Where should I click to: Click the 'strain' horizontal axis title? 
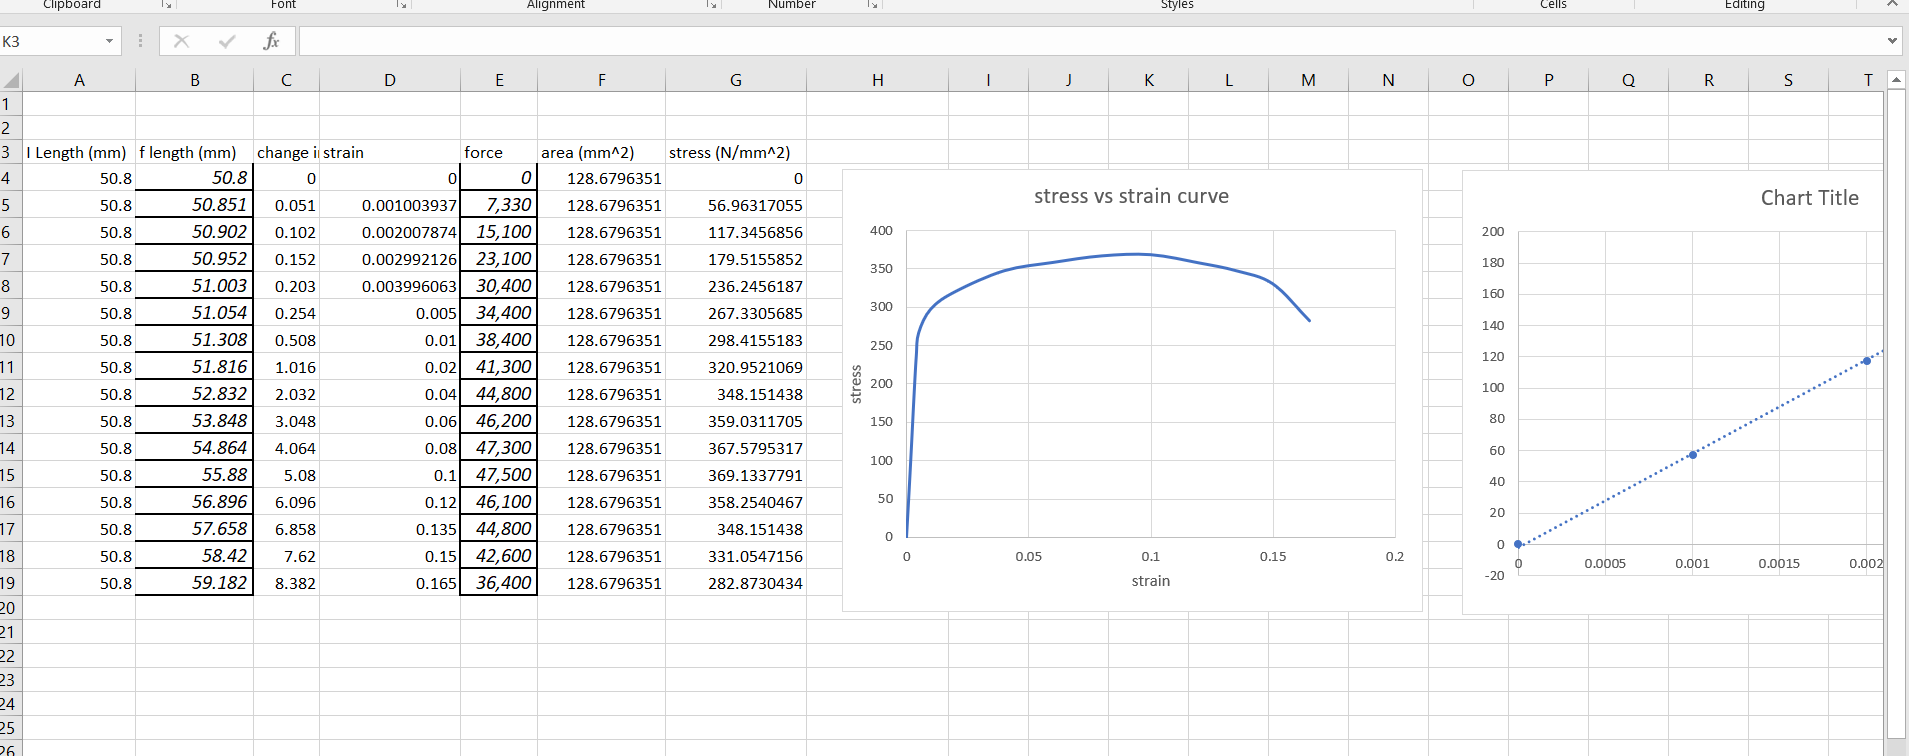[x=1150, y=581]
